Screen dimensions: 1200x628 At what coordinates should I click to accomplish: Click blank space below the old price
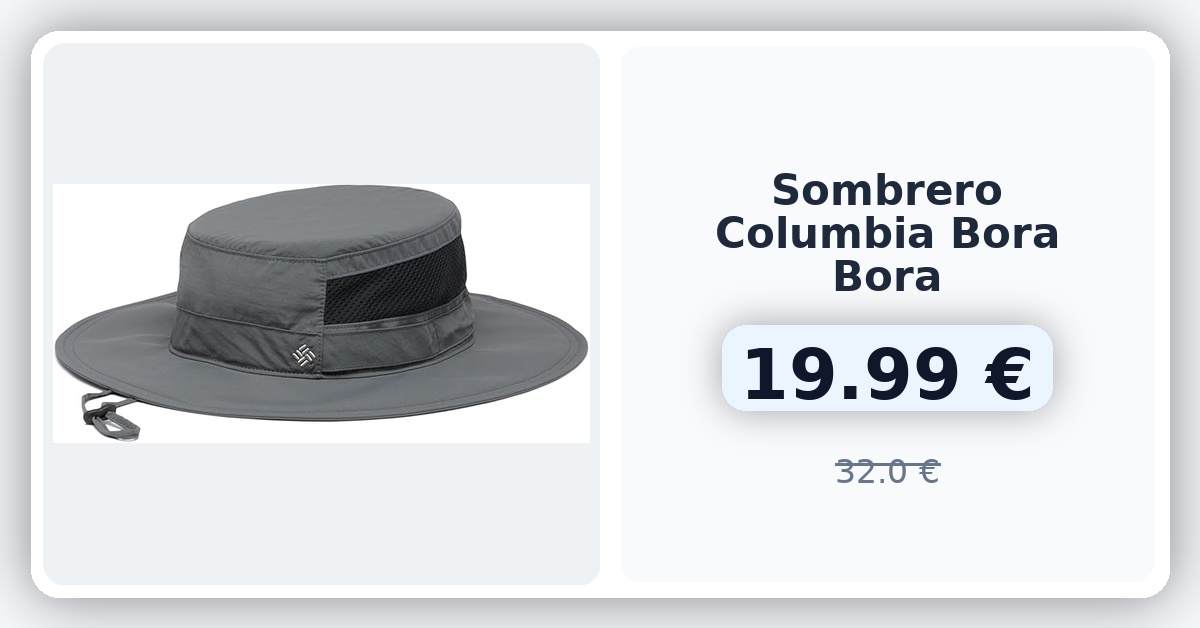887,535
